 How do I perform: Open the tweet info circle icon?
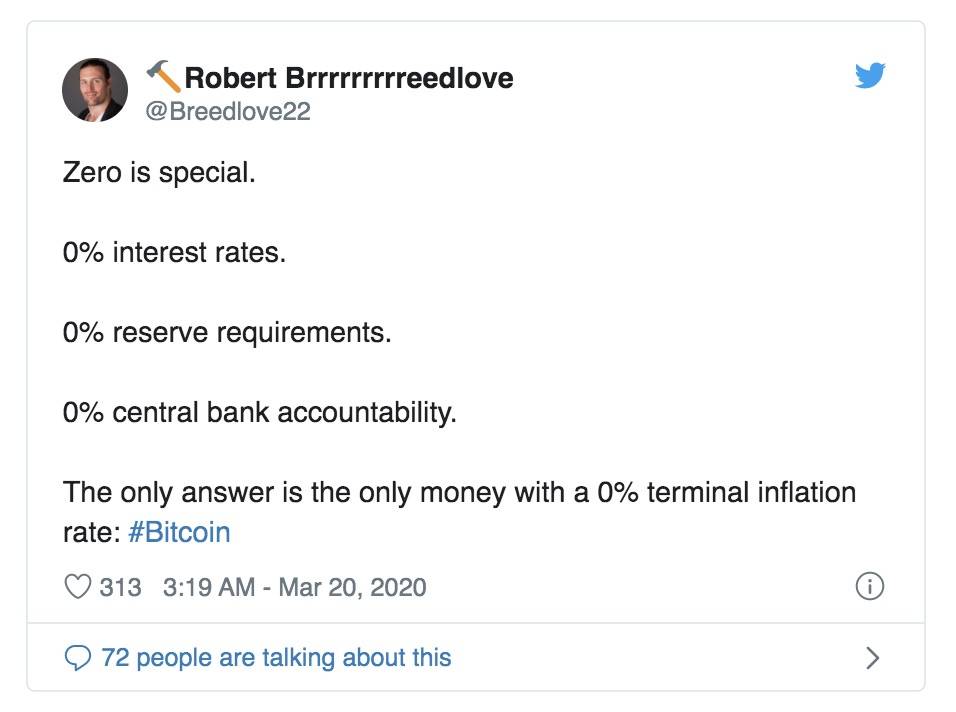click(869, 586)
